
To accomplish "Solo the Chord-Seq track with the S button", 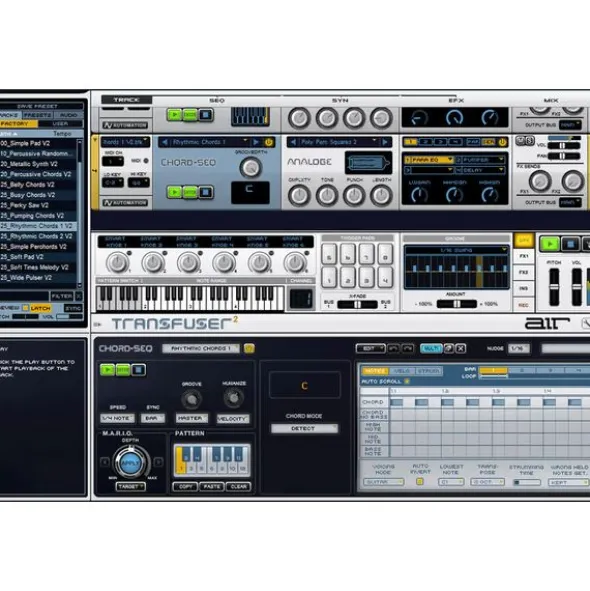I will point(530,141).
